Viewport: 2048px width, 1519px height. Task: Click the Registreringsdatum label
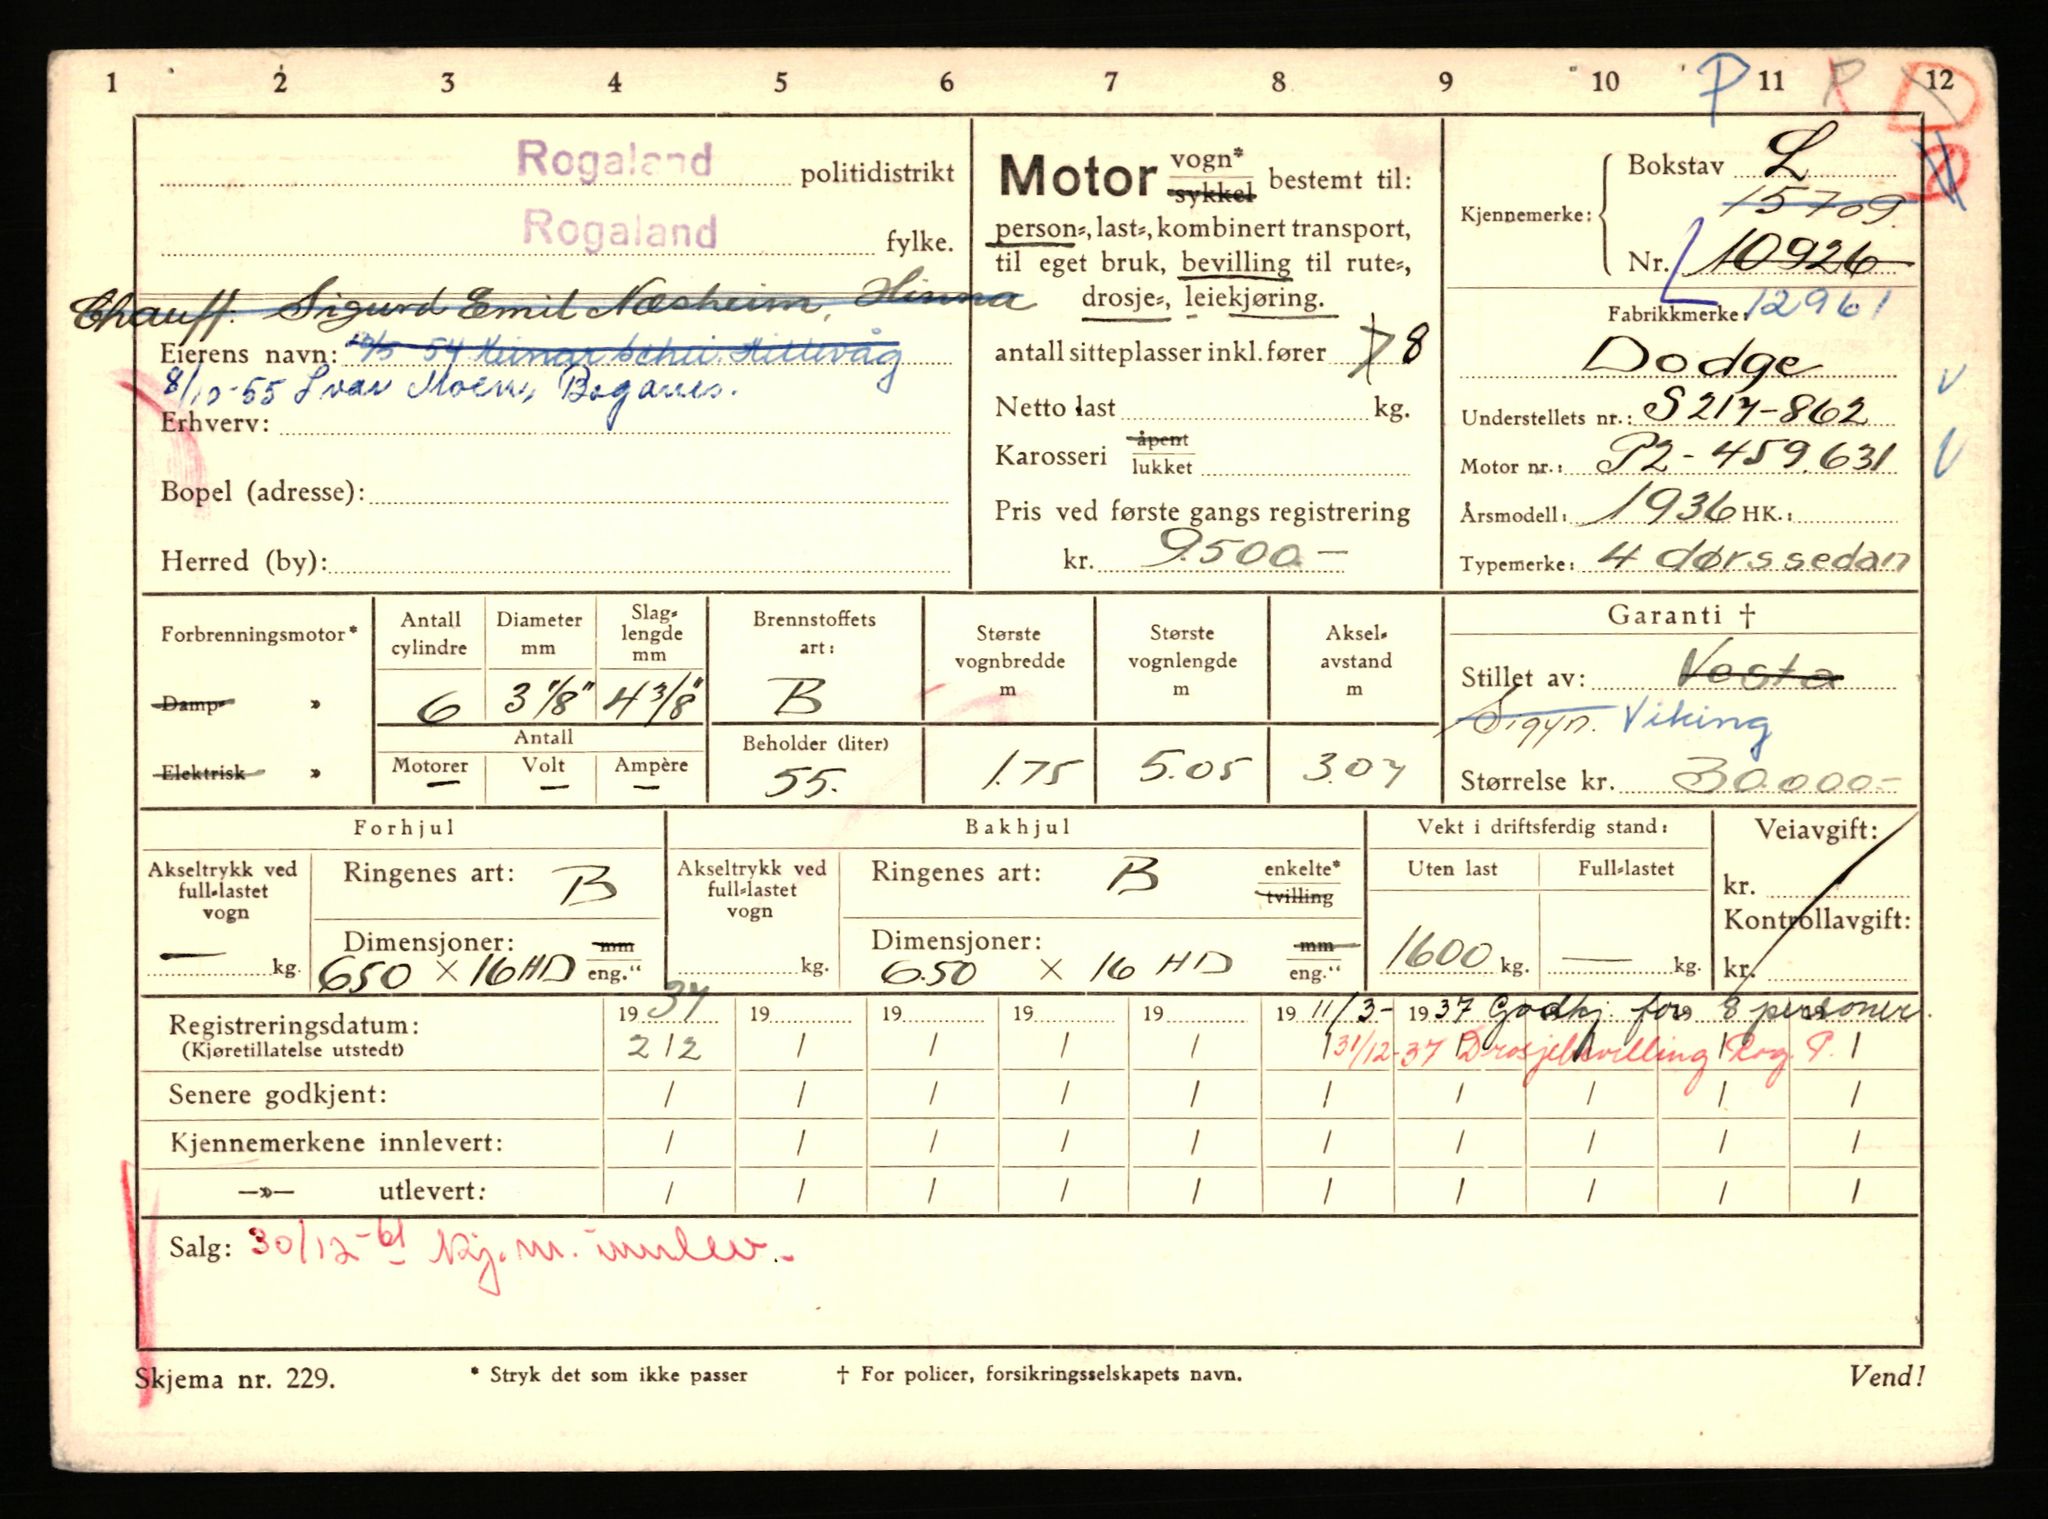(x=294, y=1026)
